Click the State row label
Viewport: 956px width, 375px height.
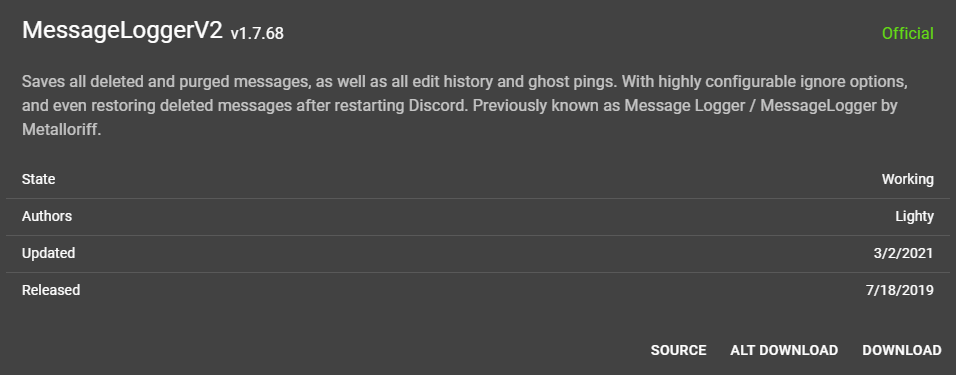click(38, 179)
